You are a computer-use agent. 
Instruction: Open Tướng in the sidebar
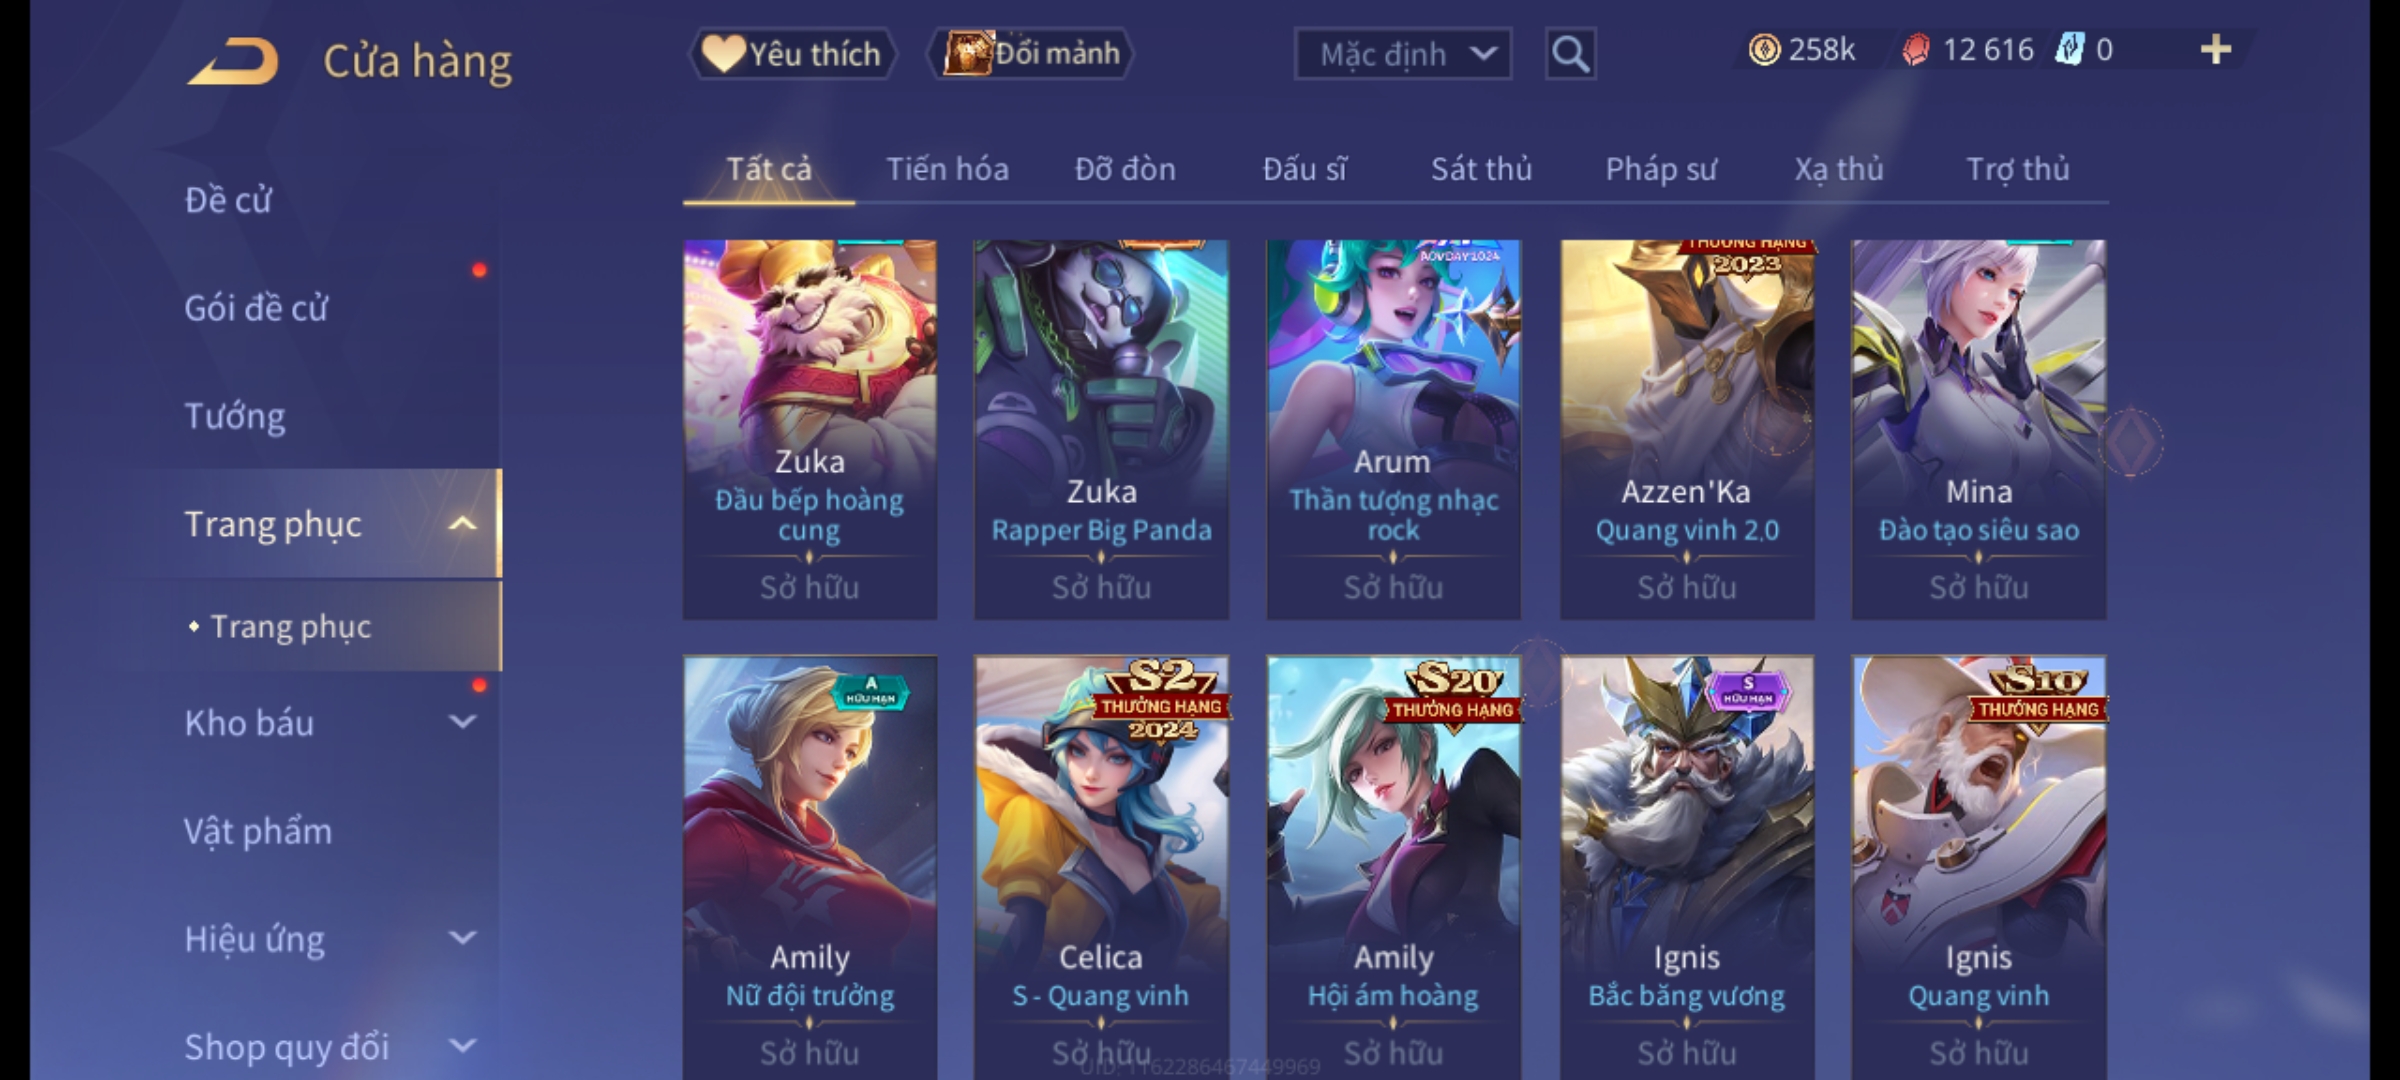[x=235, y=416]
